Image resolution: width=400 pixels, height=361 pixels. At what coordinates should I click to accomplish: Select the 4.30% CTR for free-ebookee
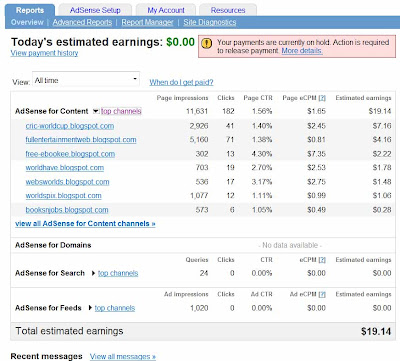[x=262, y=154]
